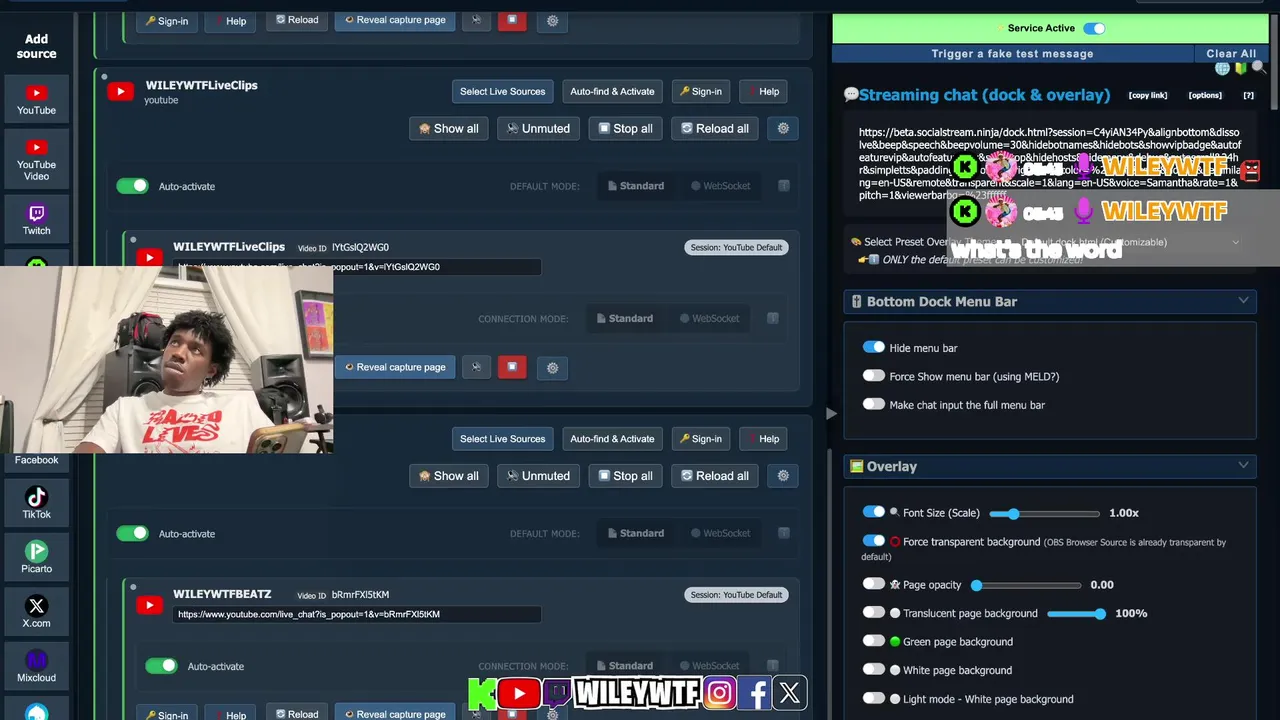Enable Green page background toggle
Viewport: 1280px width, 720px height.
(x=874, y=640)
